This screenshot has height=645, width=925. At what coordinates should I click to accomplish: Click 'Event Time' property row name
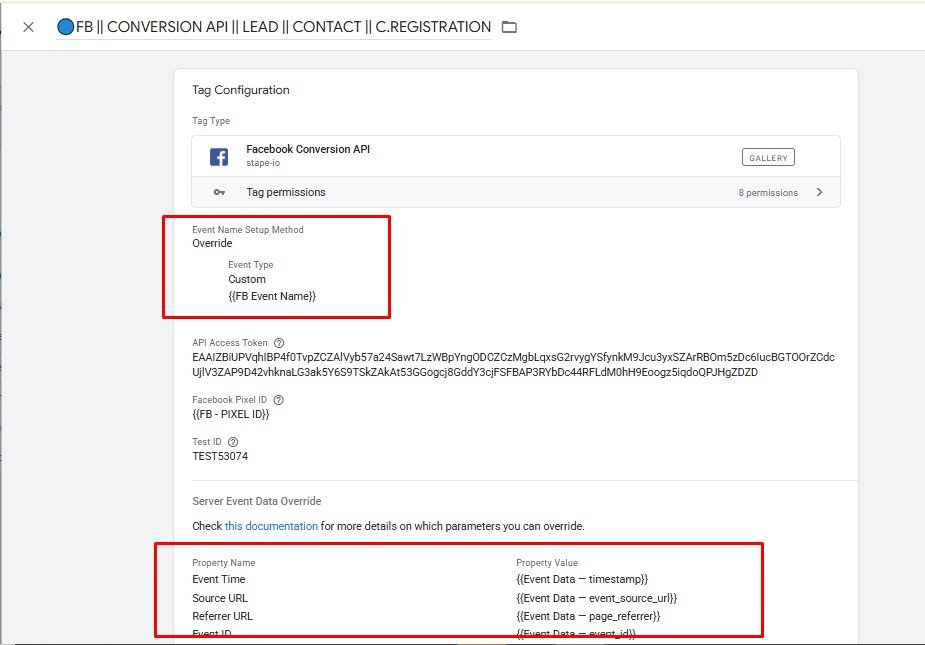tap(219, 579)
